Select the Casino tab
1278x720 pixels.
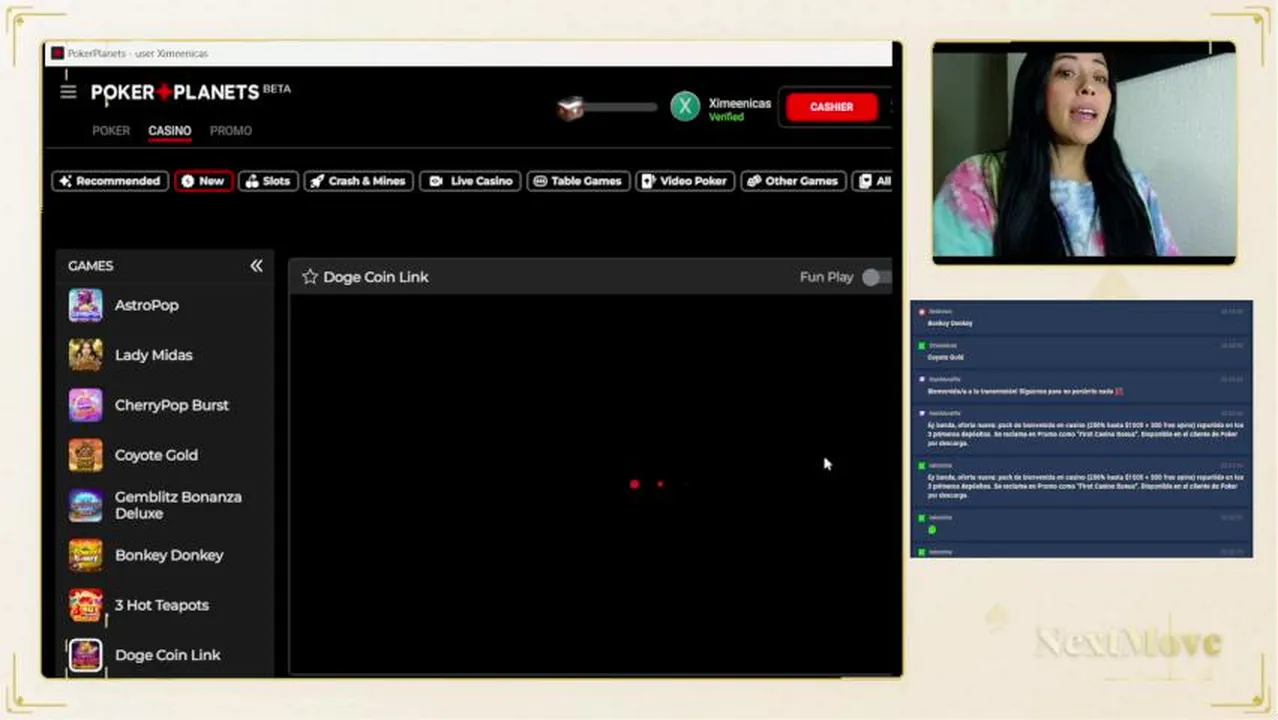click(x=170, y=131)
